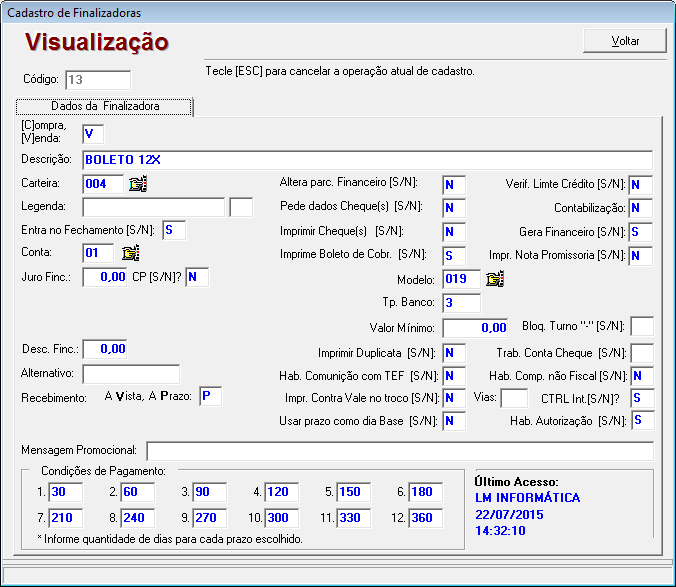Open the Carteira lookup icon

click(x=138, y=183)
